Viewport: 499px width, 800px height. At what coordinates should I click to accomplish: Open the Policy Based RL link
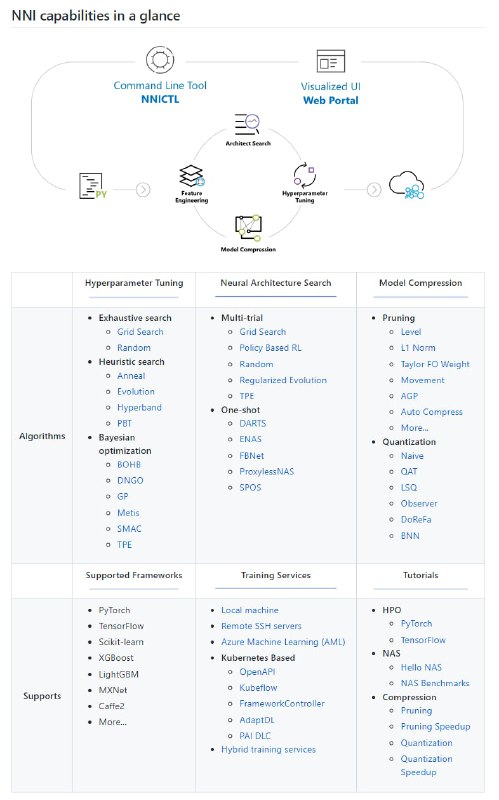[270, 347]
